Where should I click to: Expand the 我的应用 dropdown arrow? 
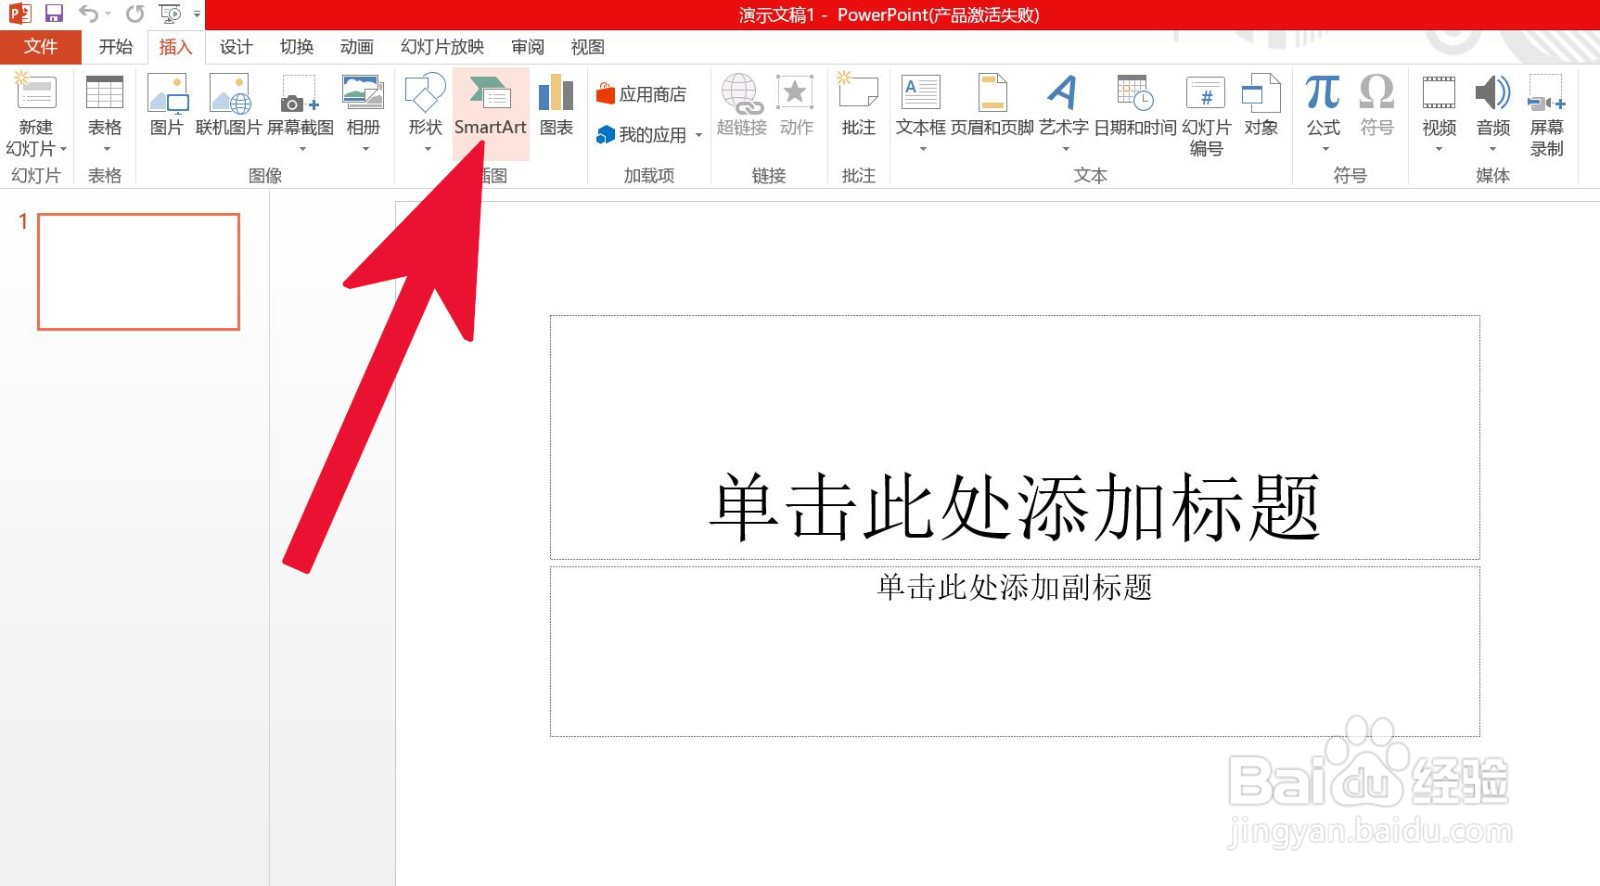tap(699, 135)
